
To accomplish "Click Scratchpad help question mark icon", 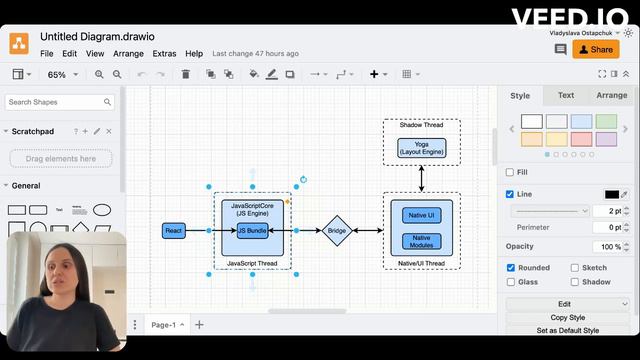I will [x=76, y=131].
